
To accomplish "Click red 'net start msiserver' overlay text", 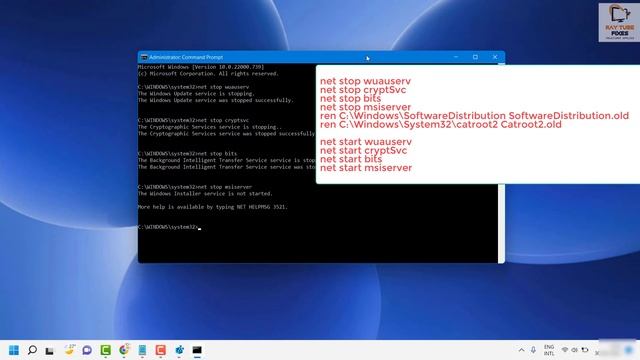I will tap(366, 168).
